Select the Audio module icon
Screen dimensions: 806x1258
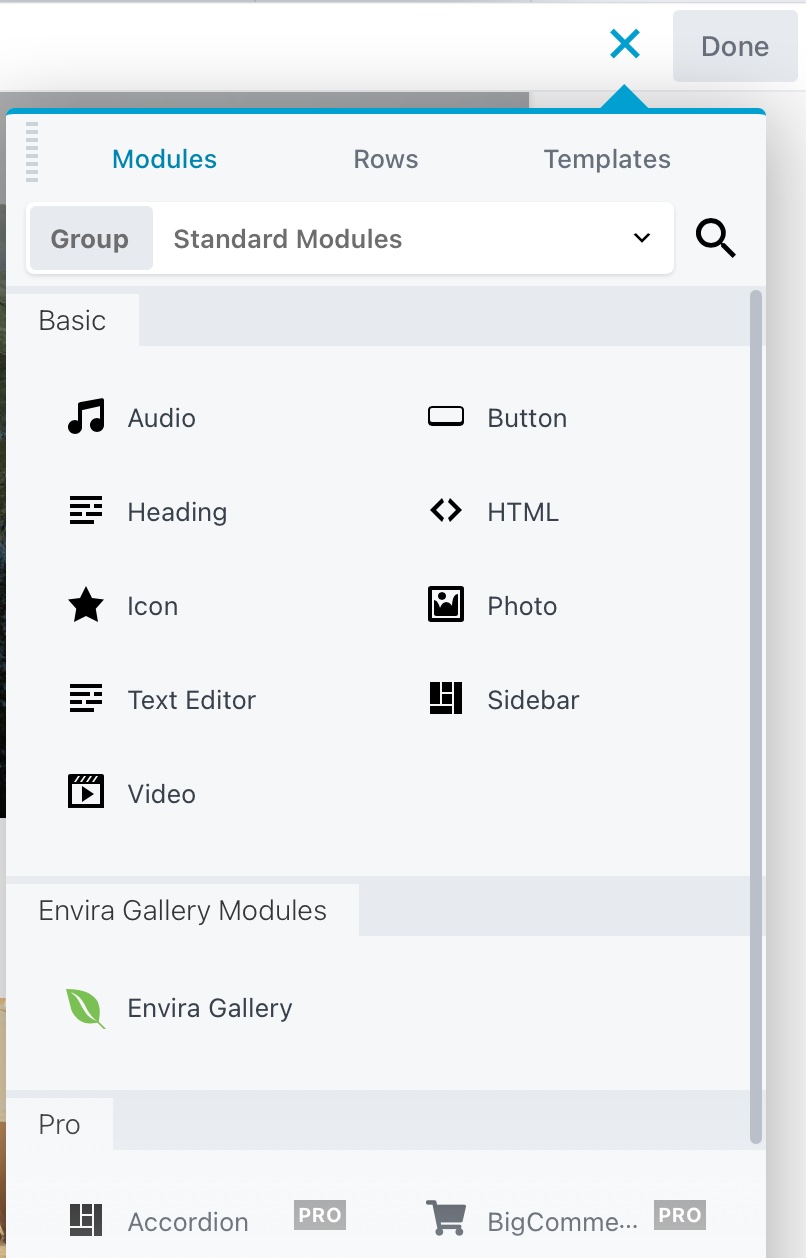86,417
